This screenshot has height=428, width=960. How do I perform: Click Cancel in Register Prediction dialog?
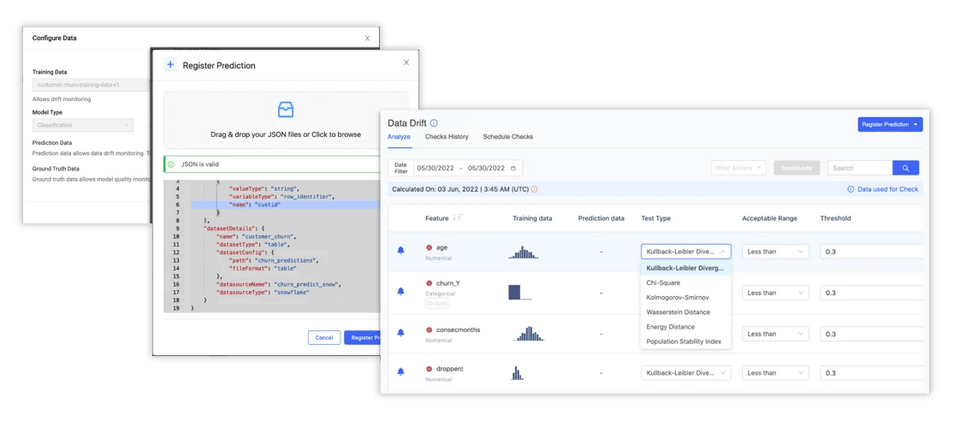(x=324, y=337)
